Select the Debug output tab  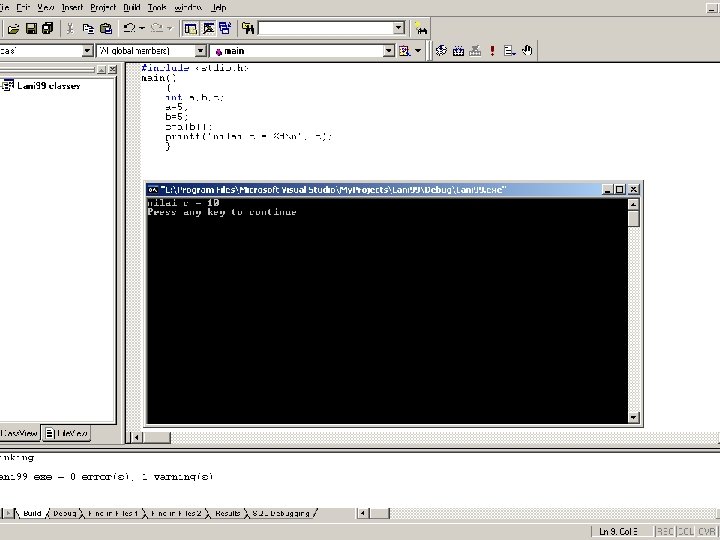64,513
